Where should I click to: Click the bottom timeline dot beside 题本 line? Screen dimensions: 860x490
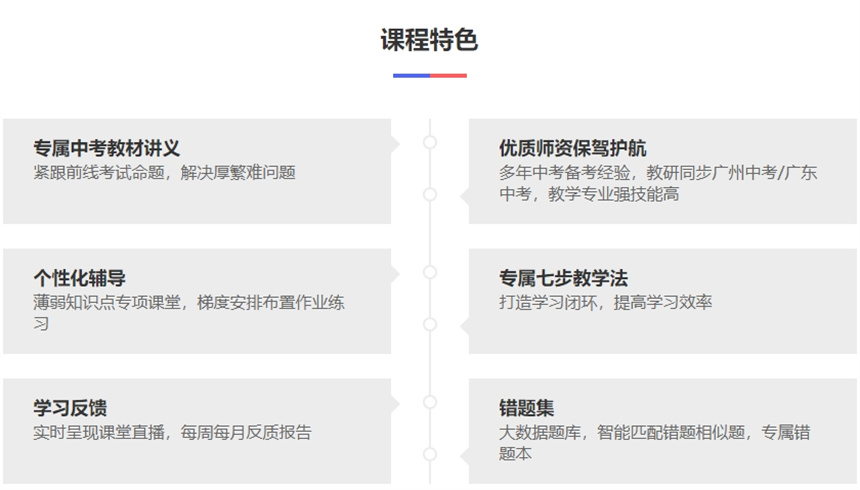[x=430, y=454]
